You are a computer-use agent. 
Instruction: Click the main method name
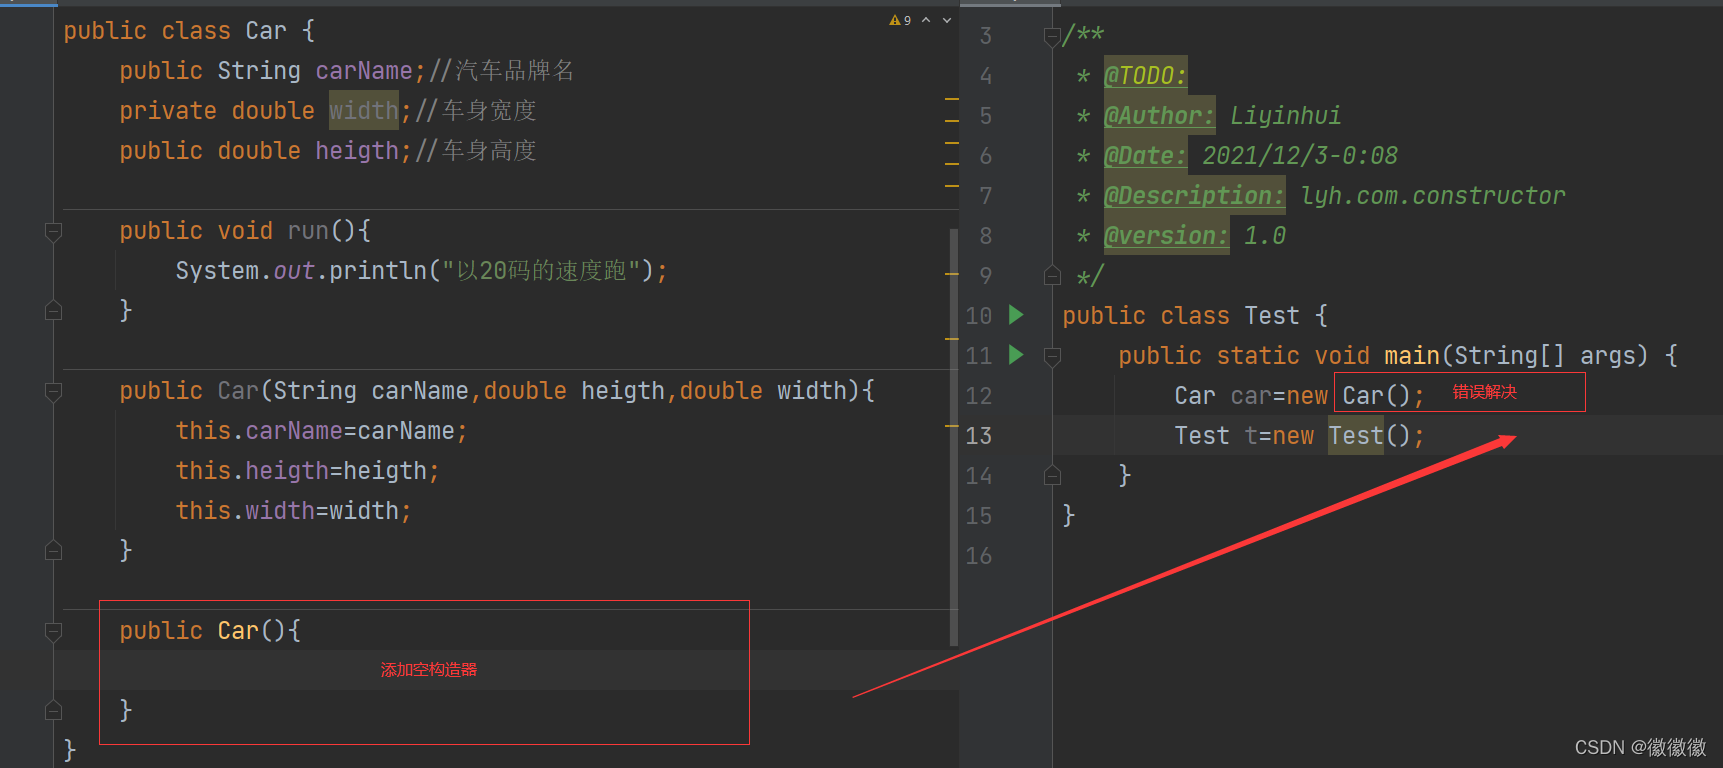1412,356
